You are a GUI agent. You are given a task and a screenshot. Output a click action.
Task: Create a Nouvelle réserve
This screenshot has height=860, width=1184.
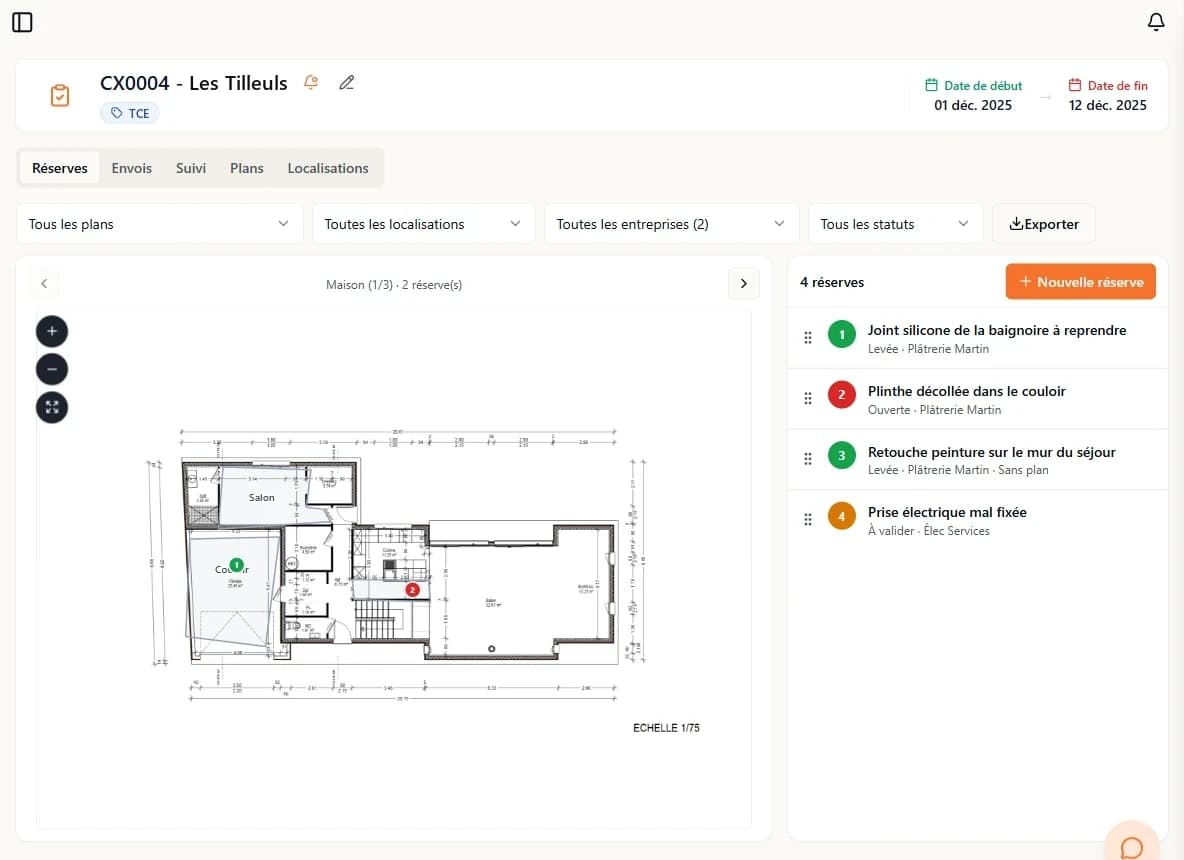tap(1081, 282)
